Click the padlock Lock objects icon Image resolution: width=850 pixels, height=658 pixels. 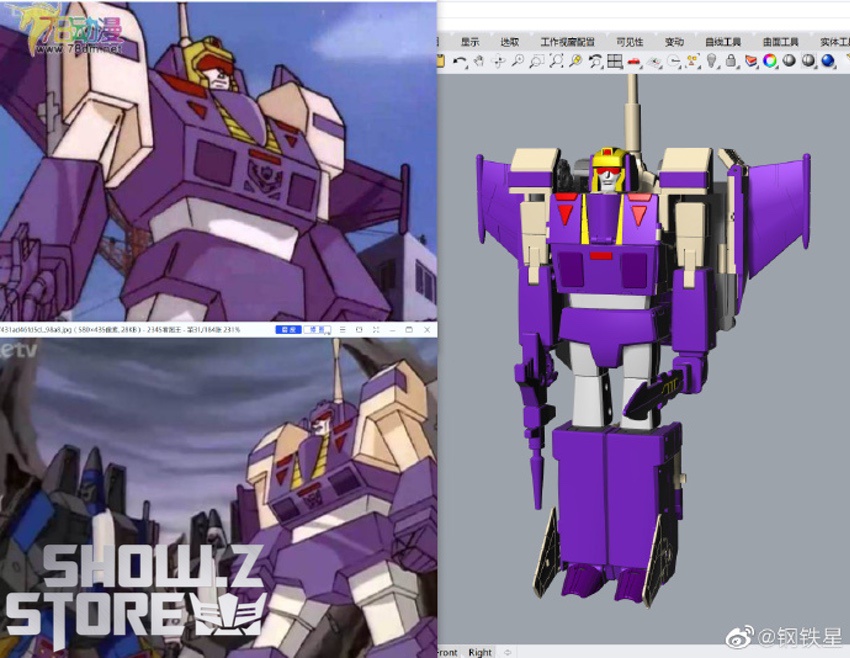(731, 61)
